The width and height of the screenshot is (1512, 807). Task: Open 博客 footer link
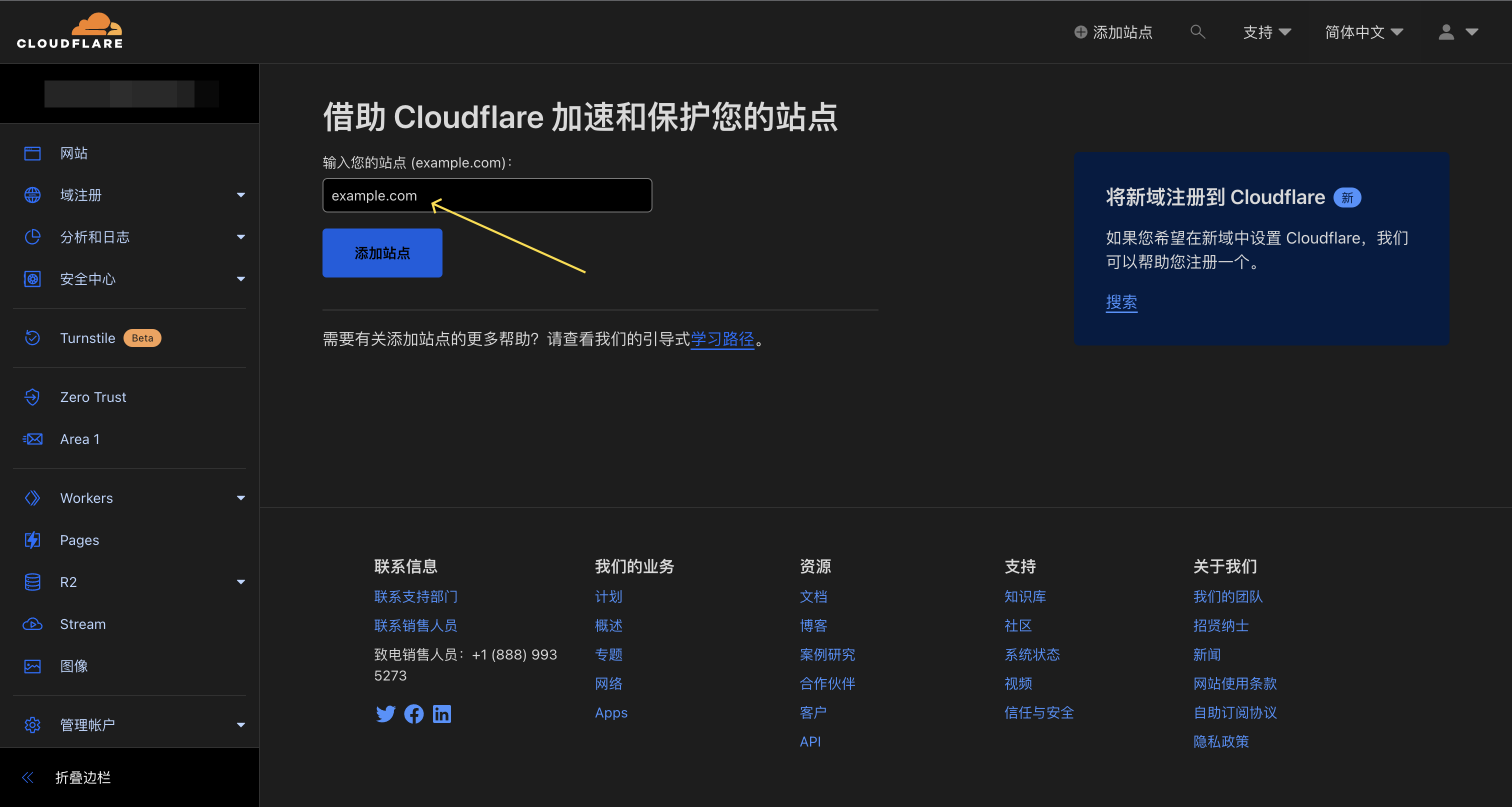(814, 625)
